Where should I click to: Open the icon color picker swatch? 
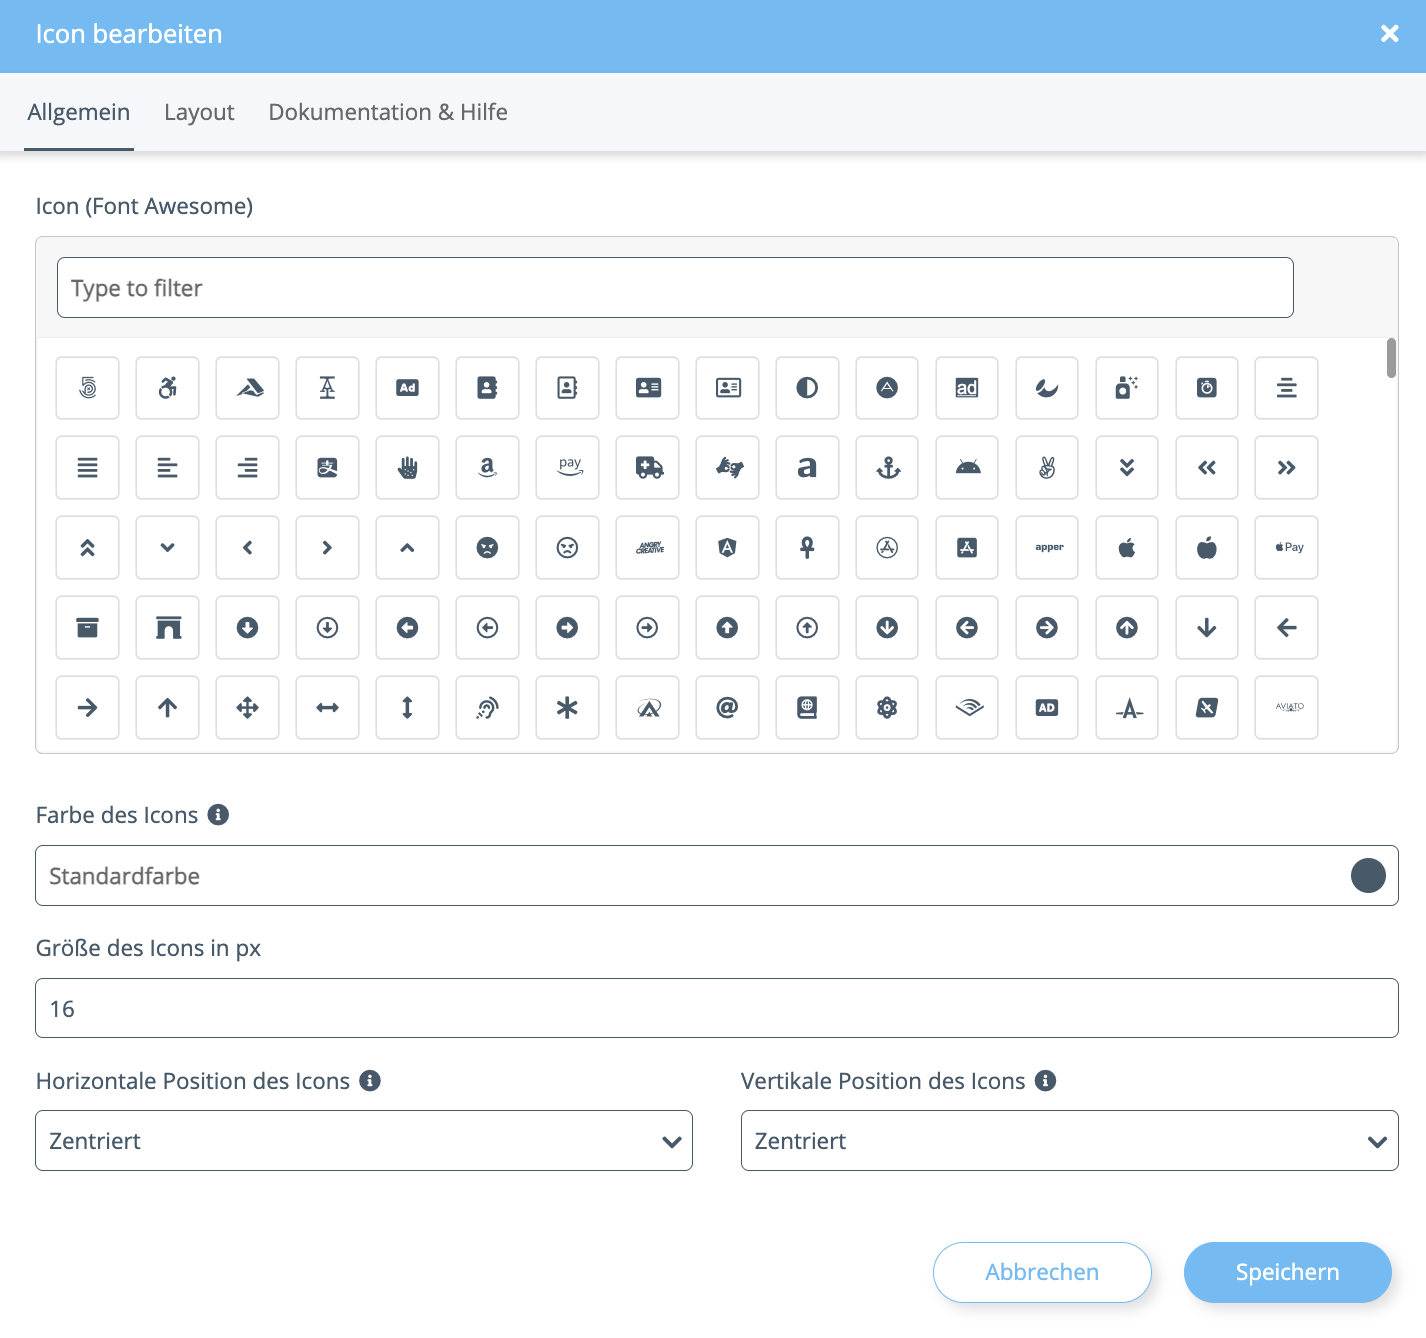1368,876
